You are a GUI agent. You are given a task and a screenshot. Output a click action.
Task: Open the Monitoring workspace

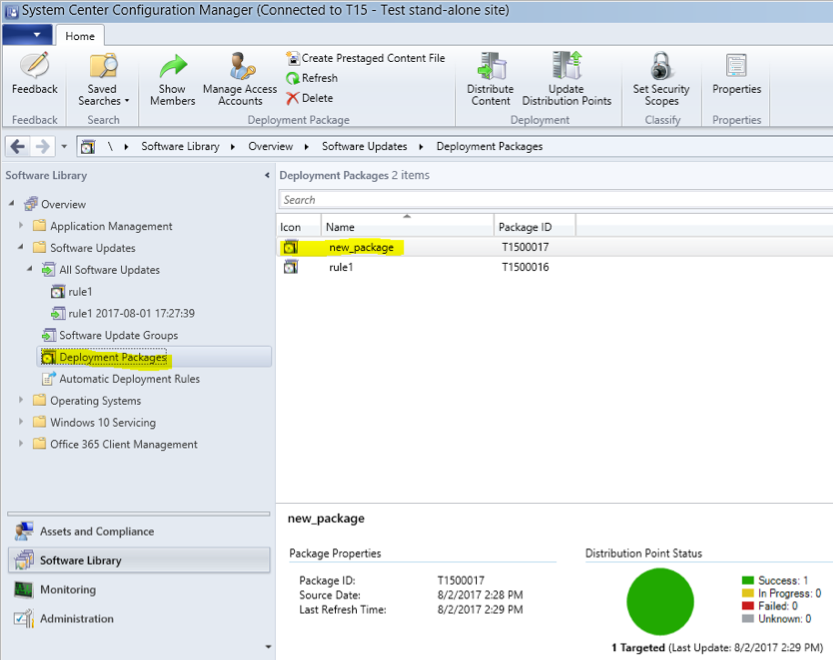(68, 590)
